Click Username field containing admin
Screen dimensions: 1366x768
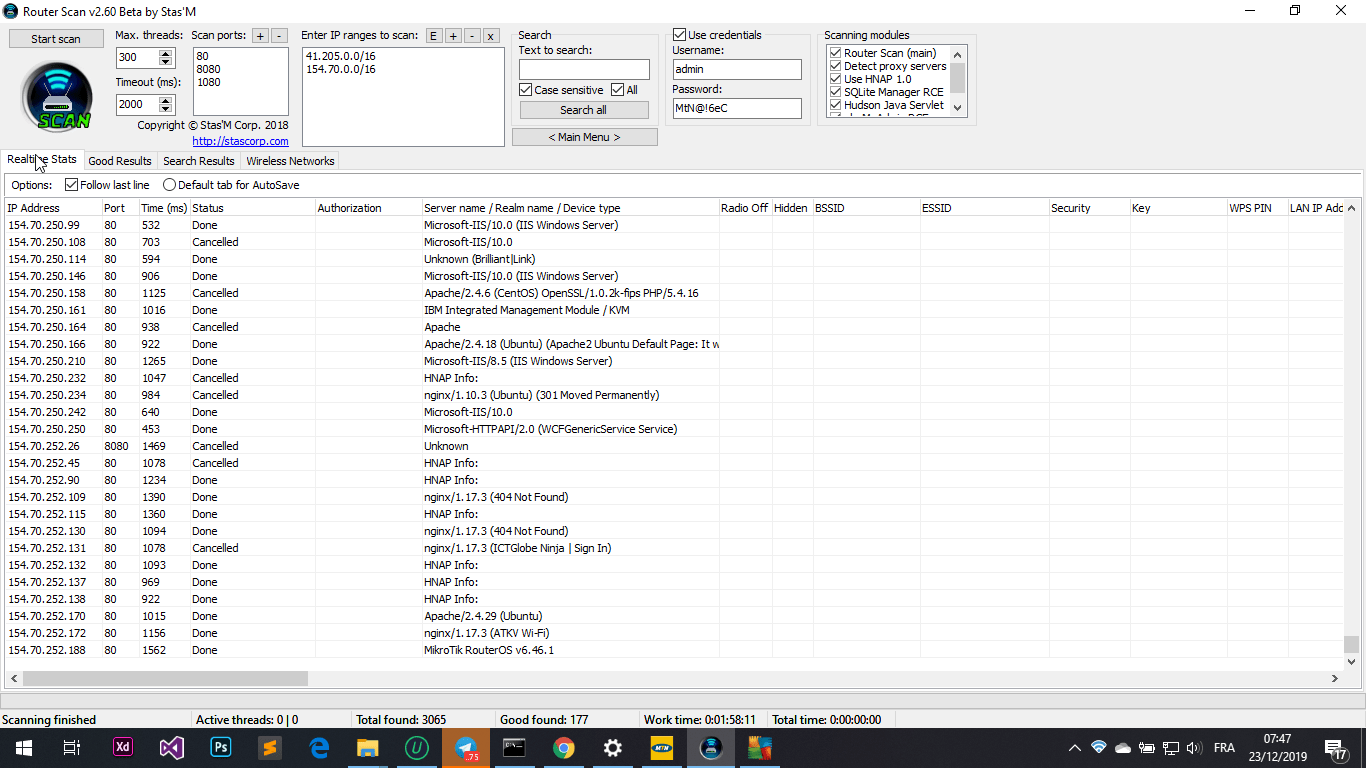click(x=737, y=69)
